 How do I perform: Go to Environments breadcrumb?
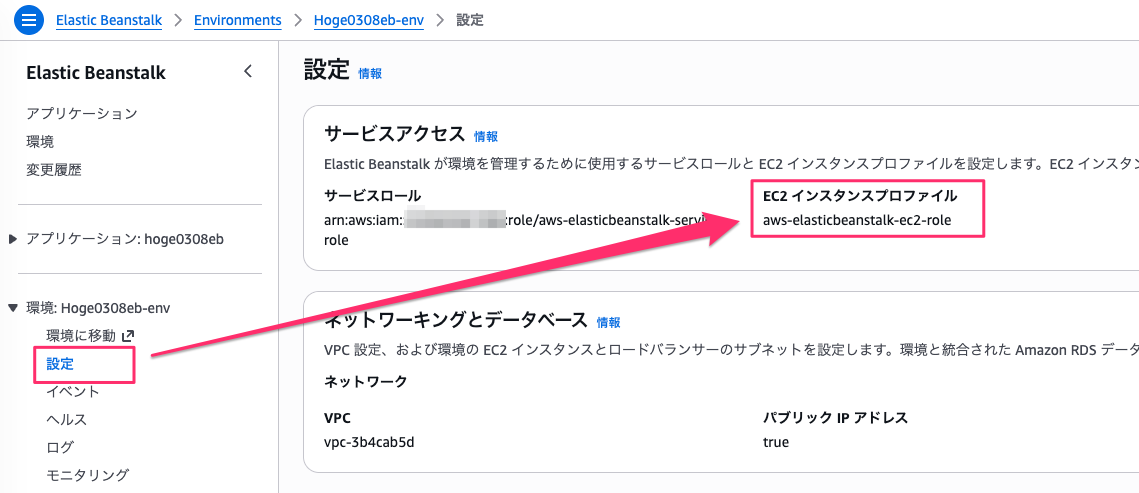(237, 20)
